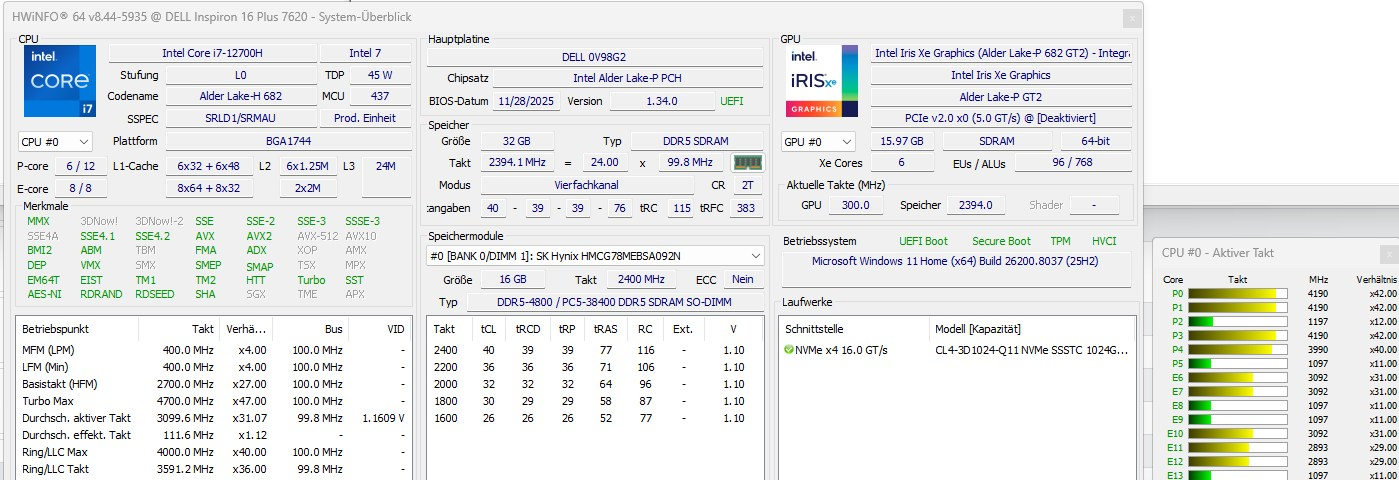Image resolution: width=1399 pixels, height=480 pixels.
Task: Click the memory size 32 GB field
Action: (518, 141)
